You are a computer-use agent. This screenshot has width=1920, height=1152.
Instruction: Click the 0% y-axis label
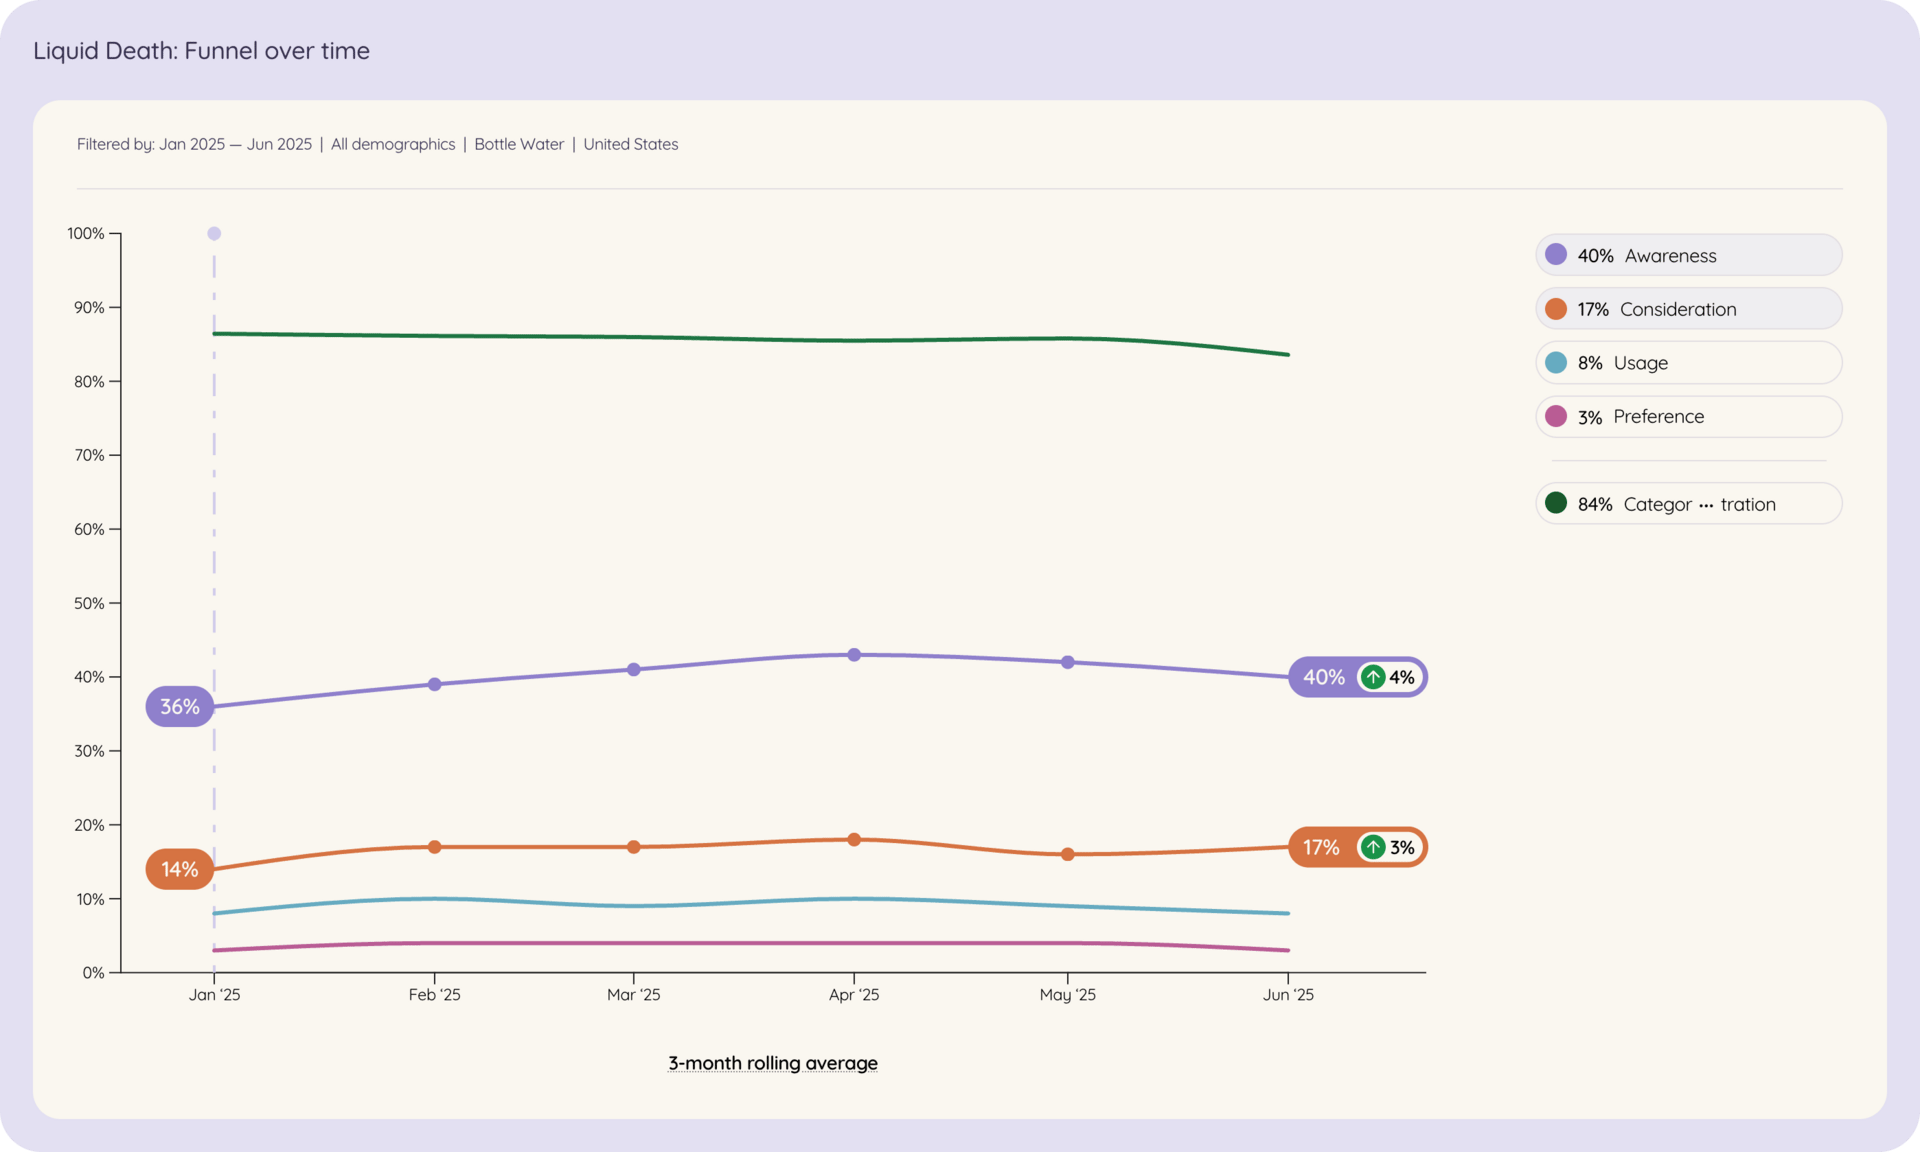pos(93,972)
